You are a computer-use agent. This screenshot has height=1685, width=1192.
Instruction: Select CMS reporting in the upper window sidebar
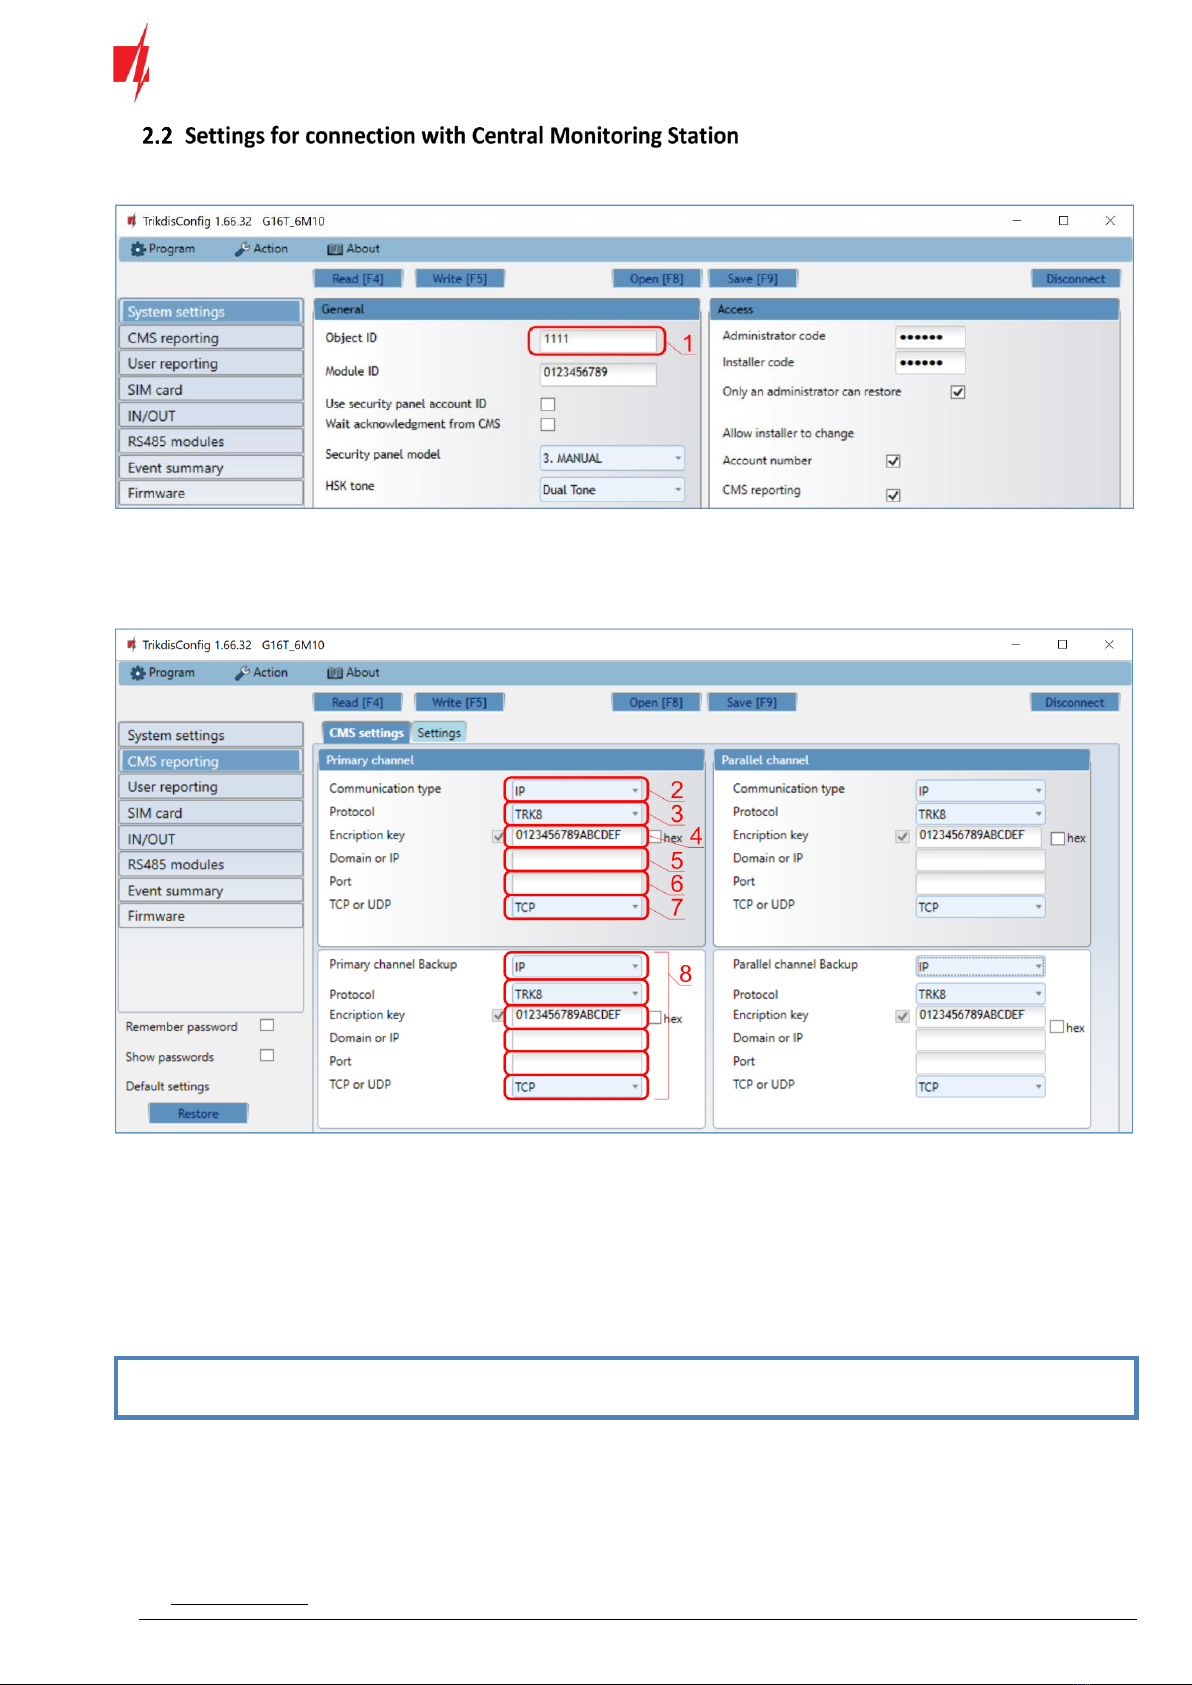click(211, 338)
